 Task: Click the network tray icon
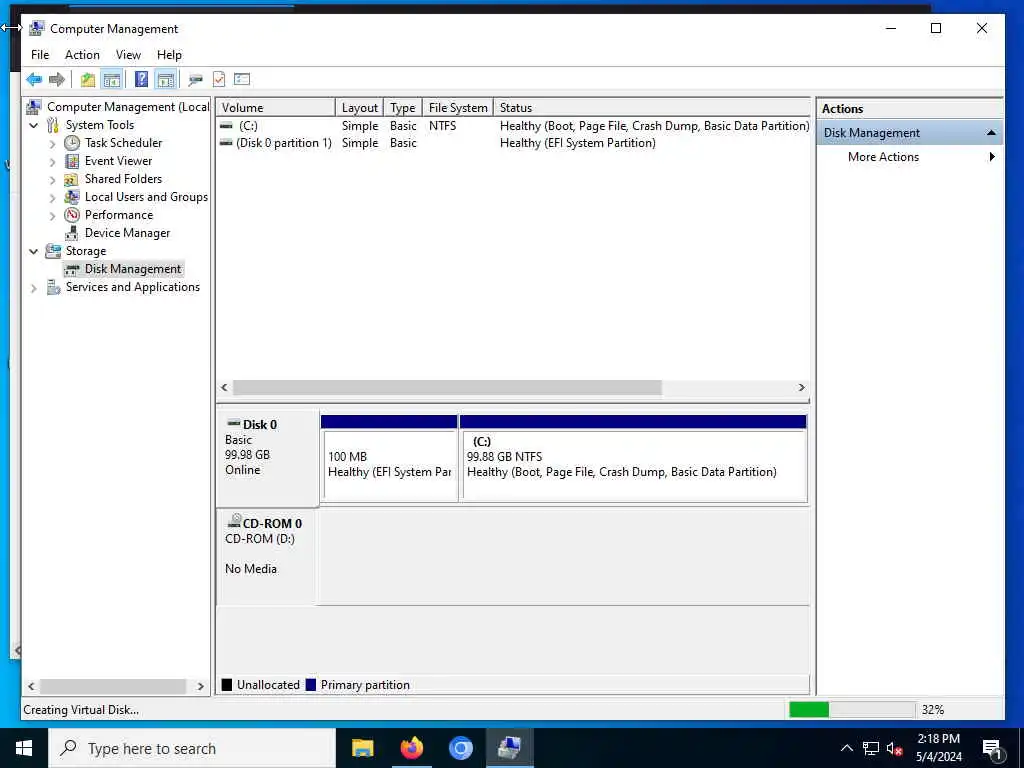click(871, 748)
